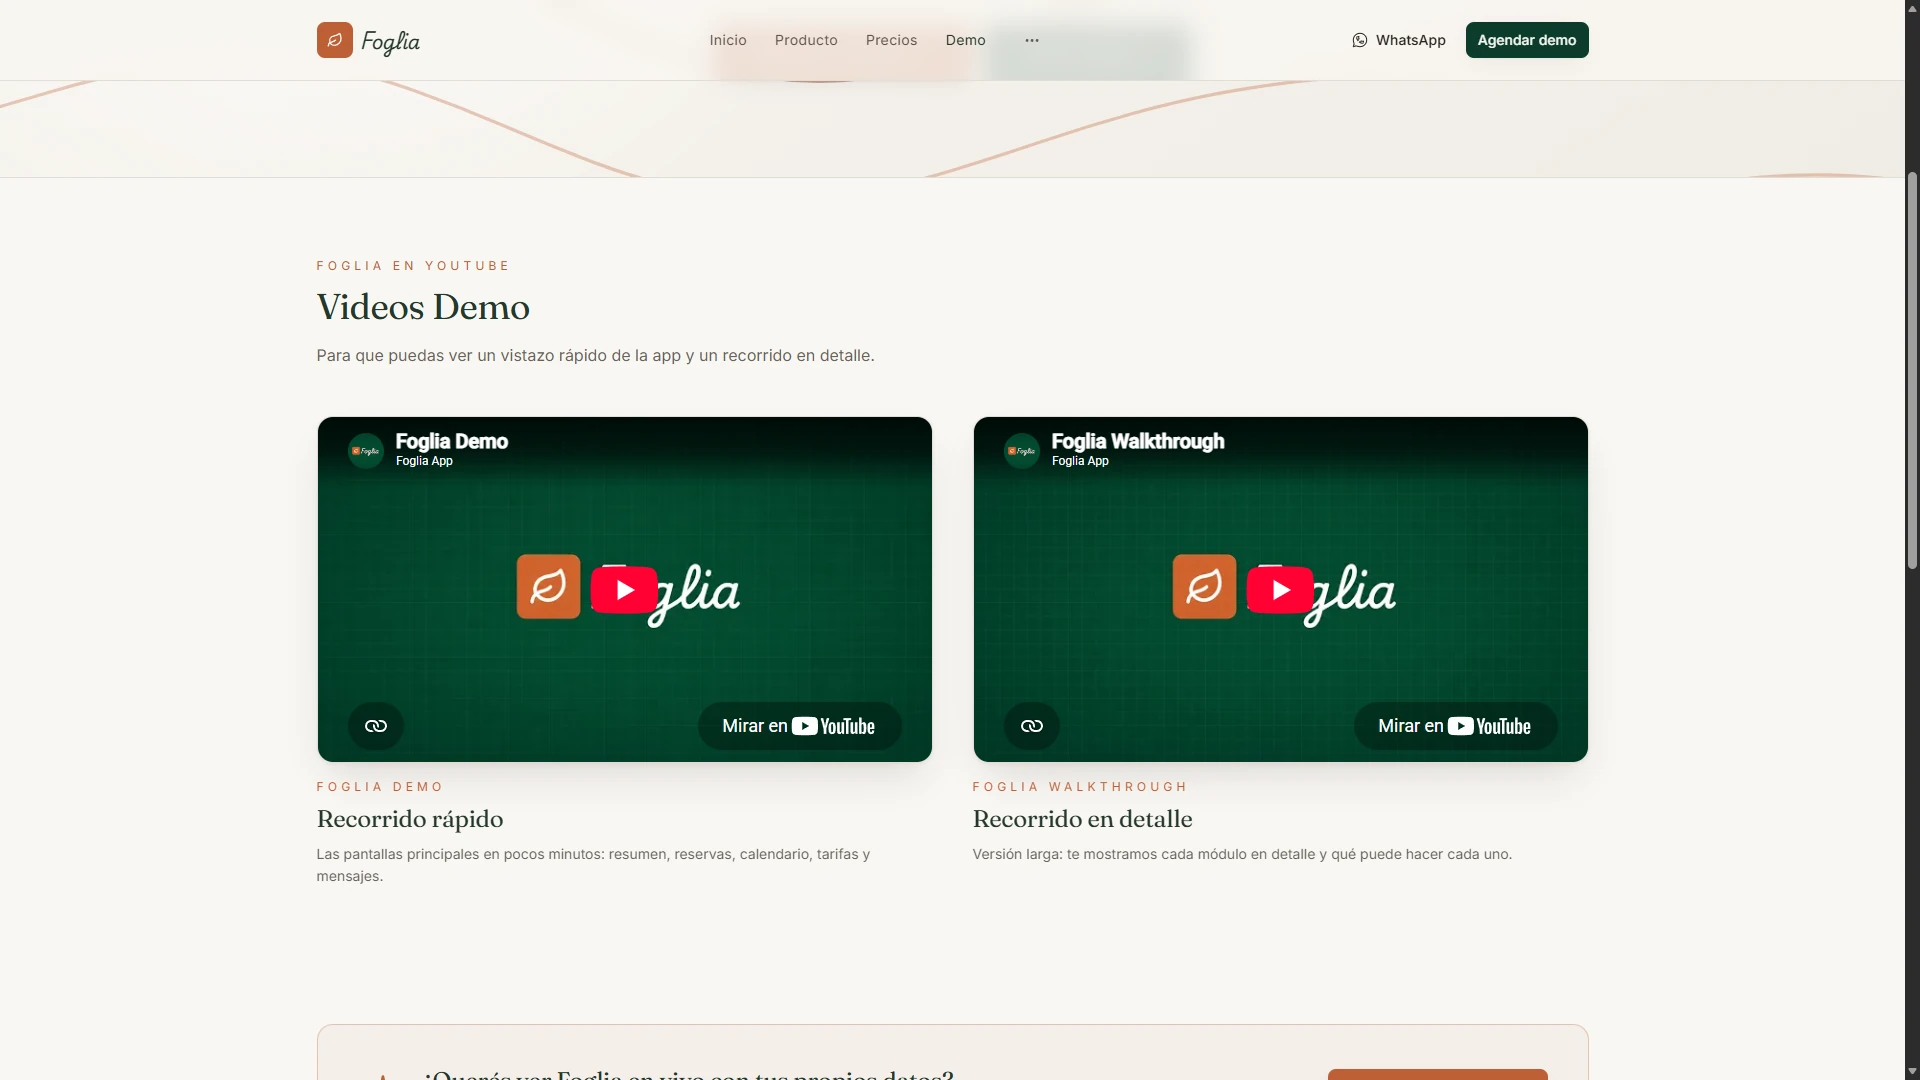1920x1080 pixels.
Task: Play the Foglia Walkthrough video
Action: pos(1280,590)
